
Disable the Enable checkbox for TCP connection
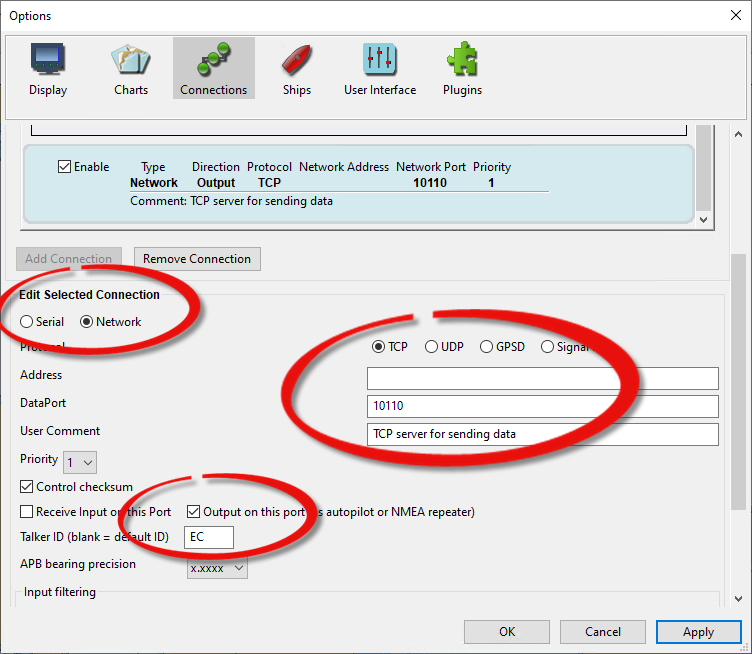[65, 167]
